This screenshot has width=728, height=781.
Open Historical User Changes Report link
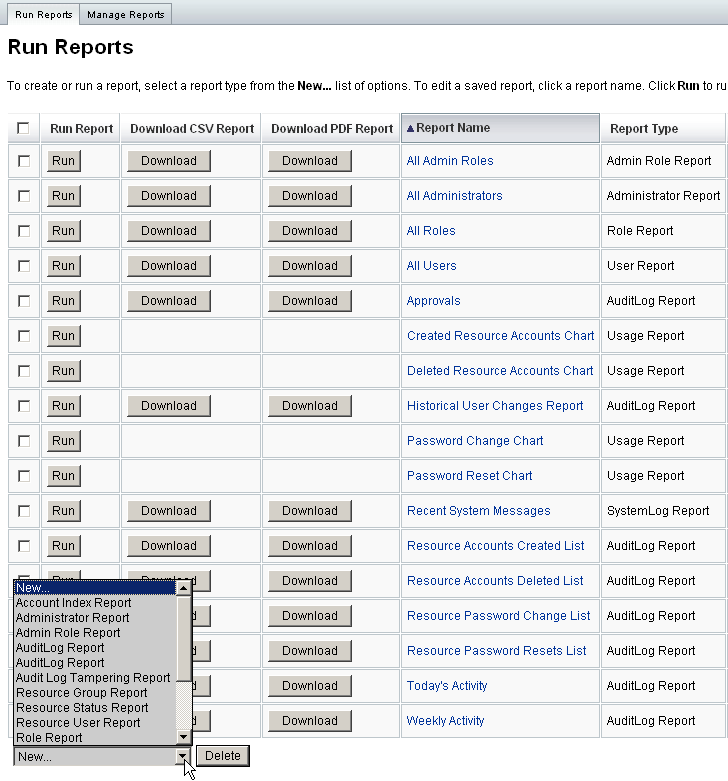pos(495,406)
